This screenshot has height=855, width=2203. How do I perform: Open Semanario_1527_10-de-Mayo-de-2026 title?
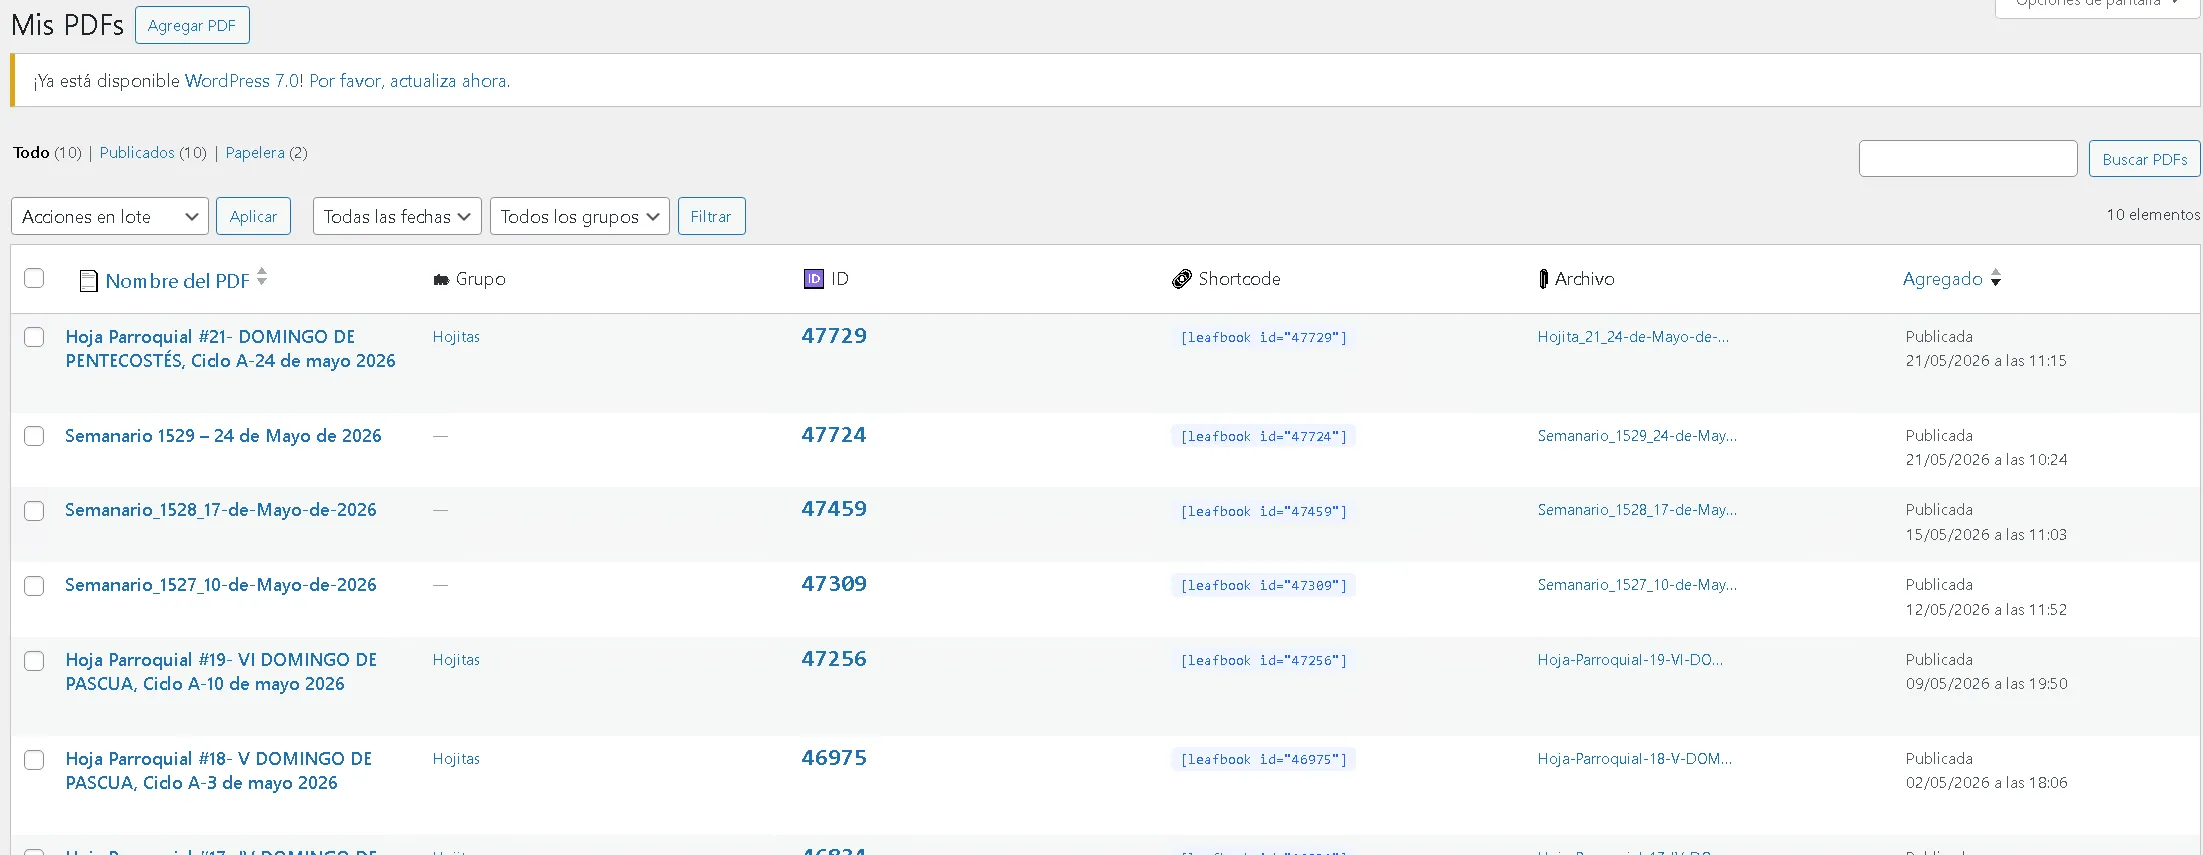[x=221, y=585]
